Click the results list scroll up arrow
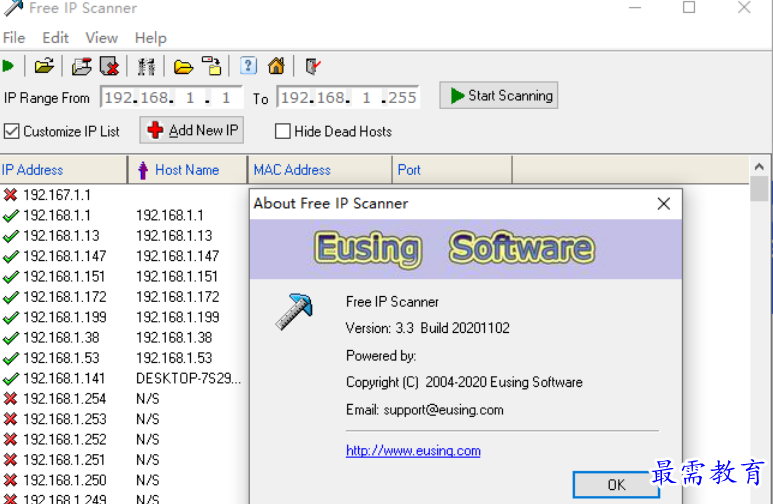The image size is (773, 504). click(759, 167)
